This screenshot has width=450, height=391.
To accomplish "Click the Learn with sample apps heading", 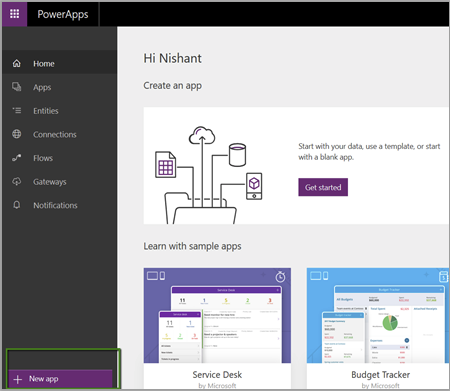I will point(192,246).
